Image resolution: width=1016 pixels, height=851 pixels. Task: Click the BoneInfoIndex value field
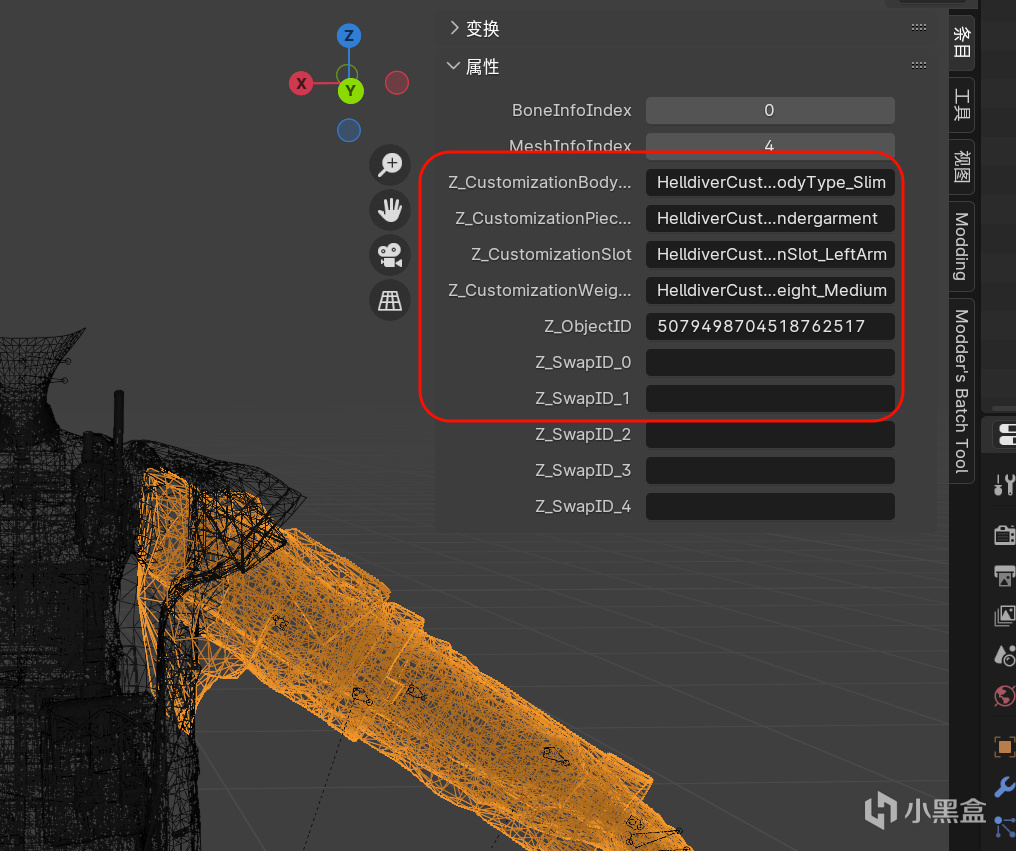pyautogui.click(x=770, y=110)
